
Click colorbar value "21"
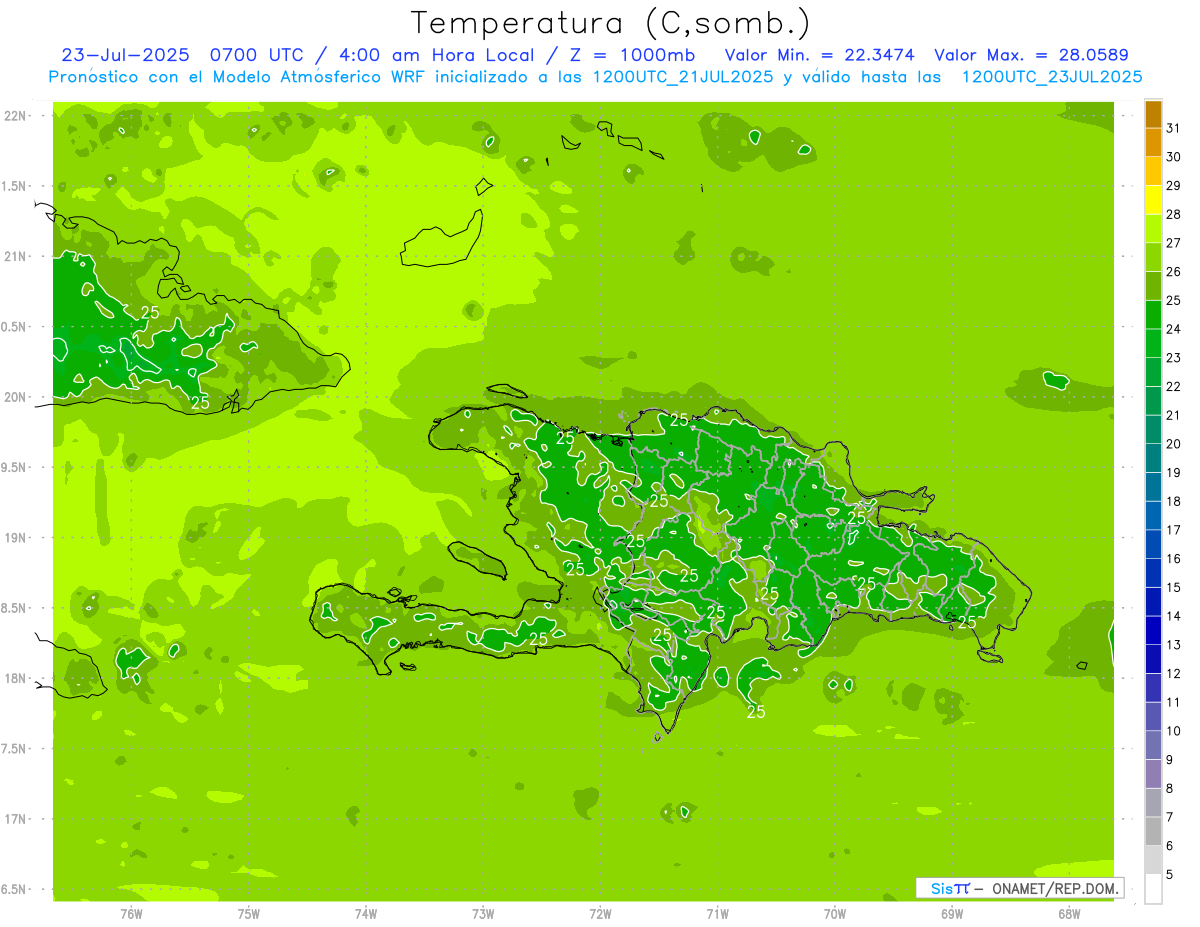1174,415
